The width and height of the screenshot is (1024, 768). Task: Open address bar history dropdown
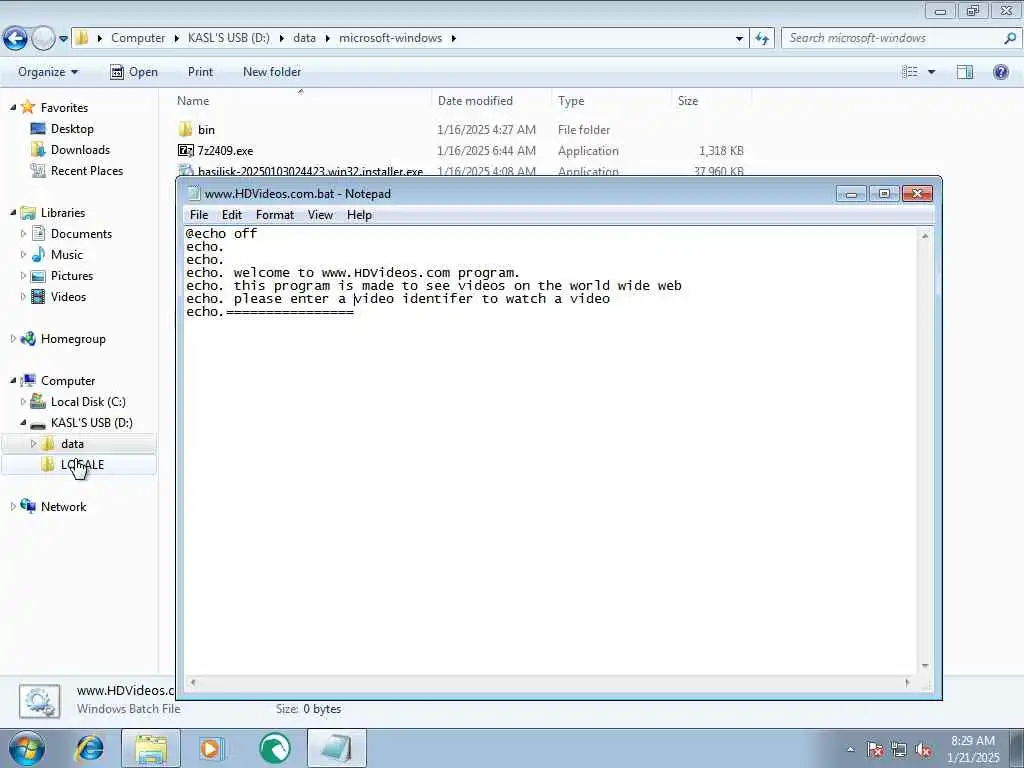[739, 39]
